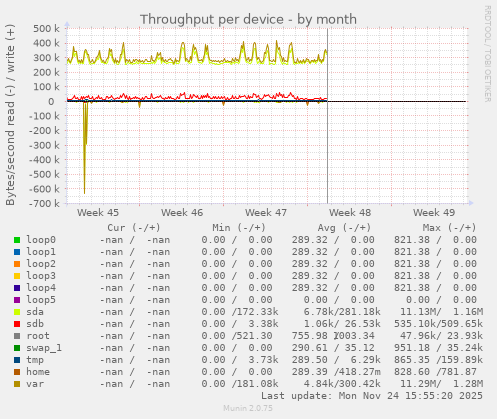
Task: Click the Munin 2.0.75 version text
Action: [248, 408]
